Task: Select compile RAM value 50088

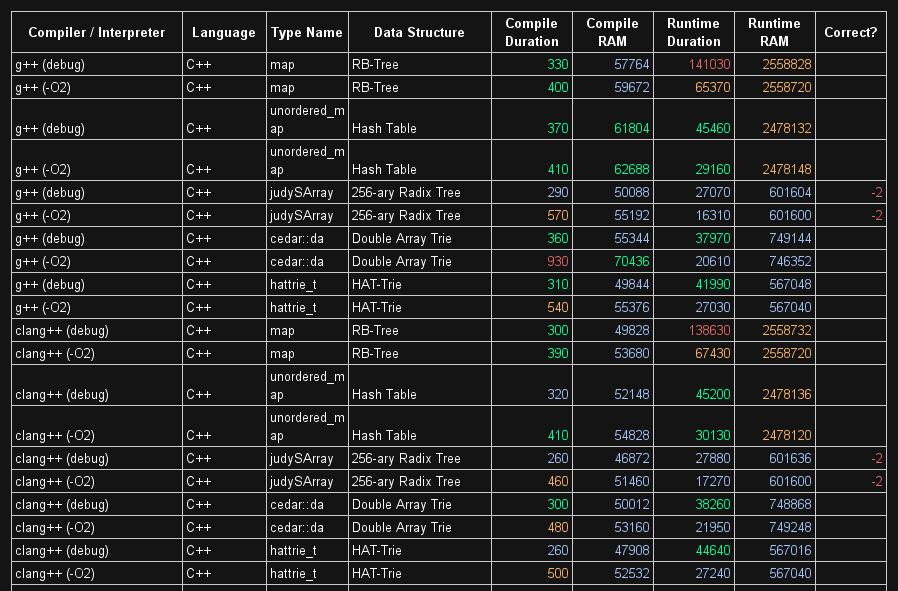Action: 632,192
